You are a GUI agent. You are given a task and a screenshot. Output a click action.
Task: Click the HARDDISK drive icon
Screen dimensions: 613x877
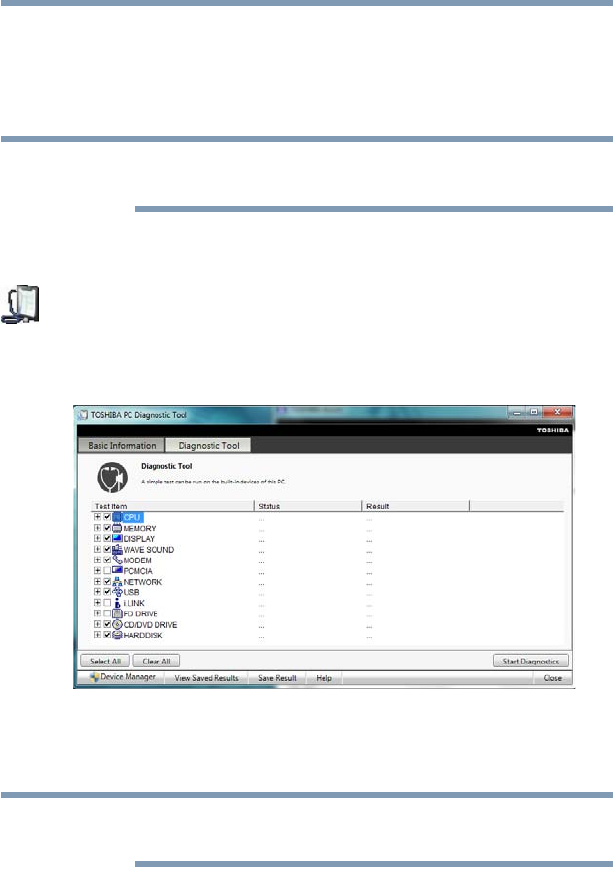point(117,635)
